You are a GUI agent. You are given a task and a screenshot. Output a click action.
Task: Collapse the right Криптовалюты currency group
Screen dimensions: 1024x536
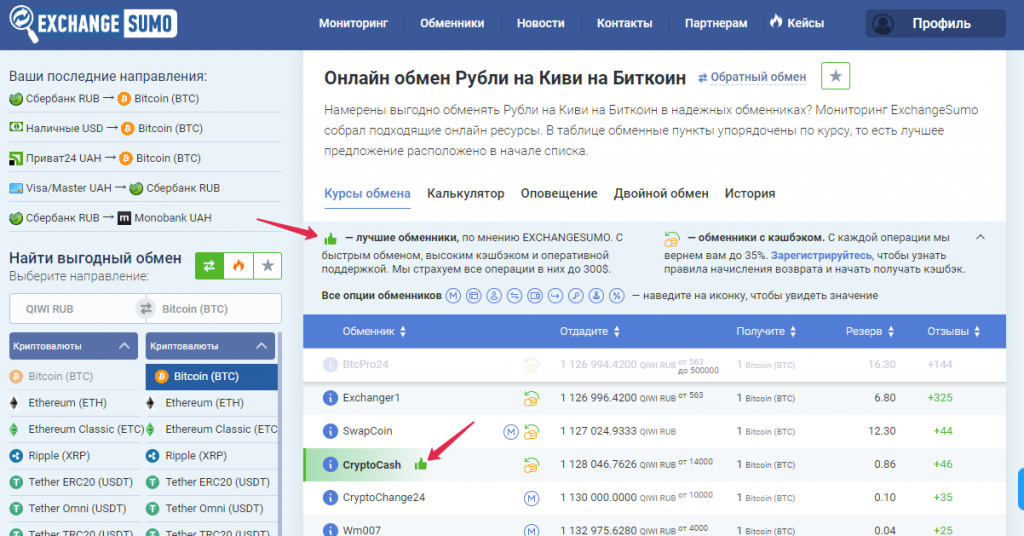click(210, 346)
